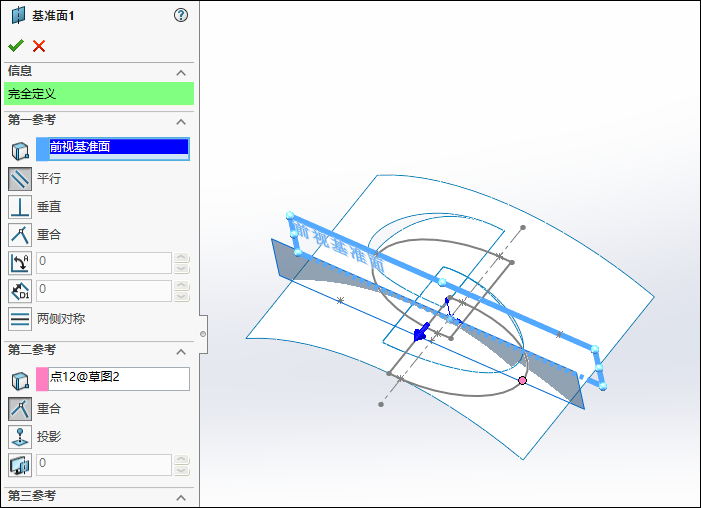The height and width of the screenshot is (508, 701).
Task: Increase distance value with spinner up
Action: [182, 286]
